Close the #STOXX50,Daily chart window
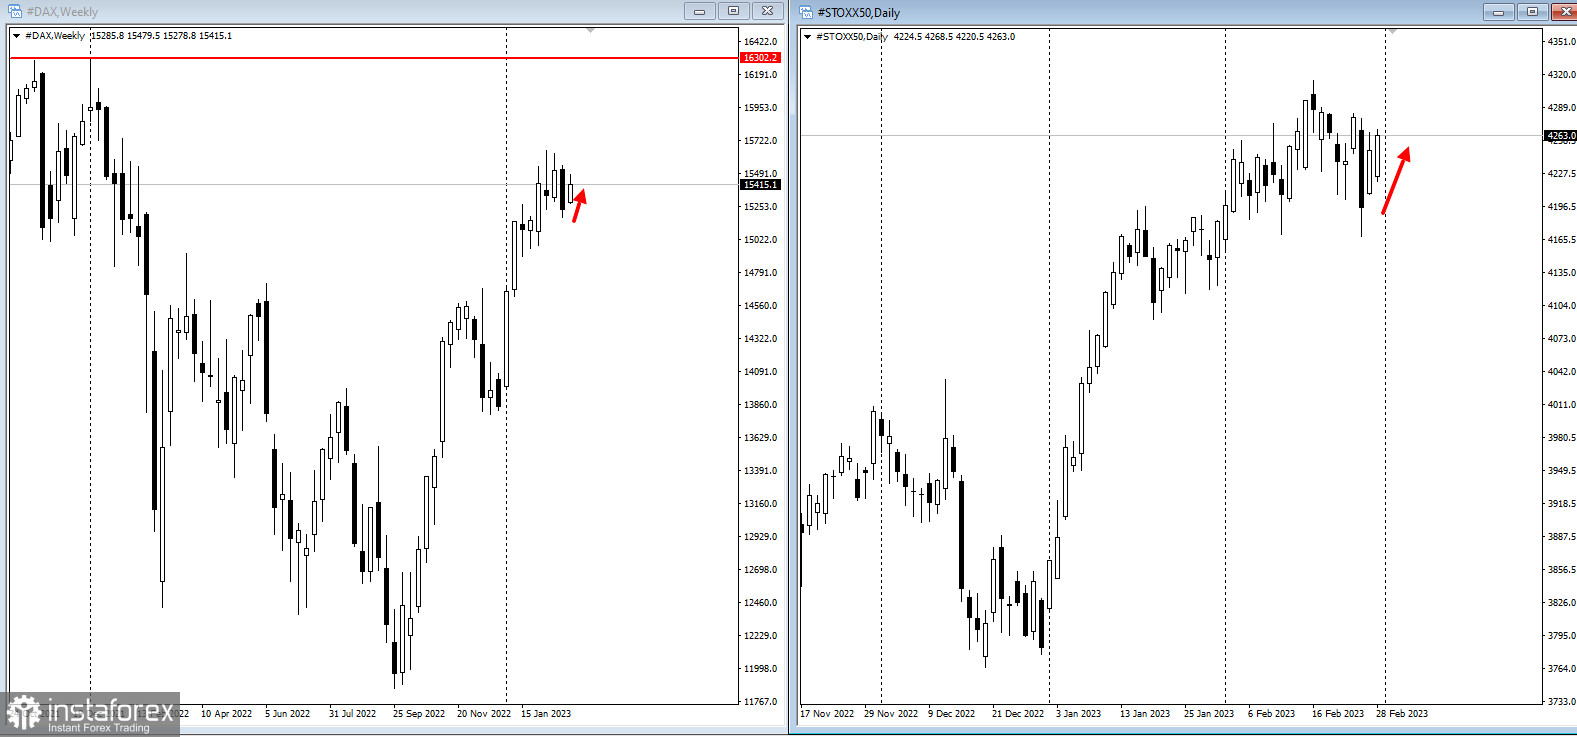Image resolution: width=1577 pixels, height=737 pixels. pos(1564,12)
